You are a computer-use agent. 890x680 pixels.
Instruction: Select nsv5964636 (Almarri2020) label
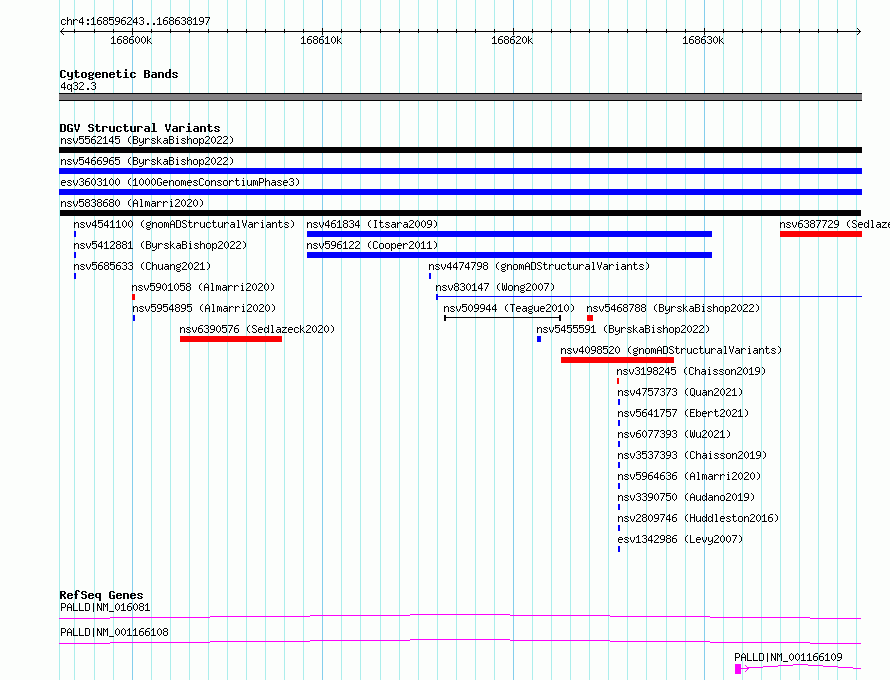pyautogui.click(x=689, y=476)
